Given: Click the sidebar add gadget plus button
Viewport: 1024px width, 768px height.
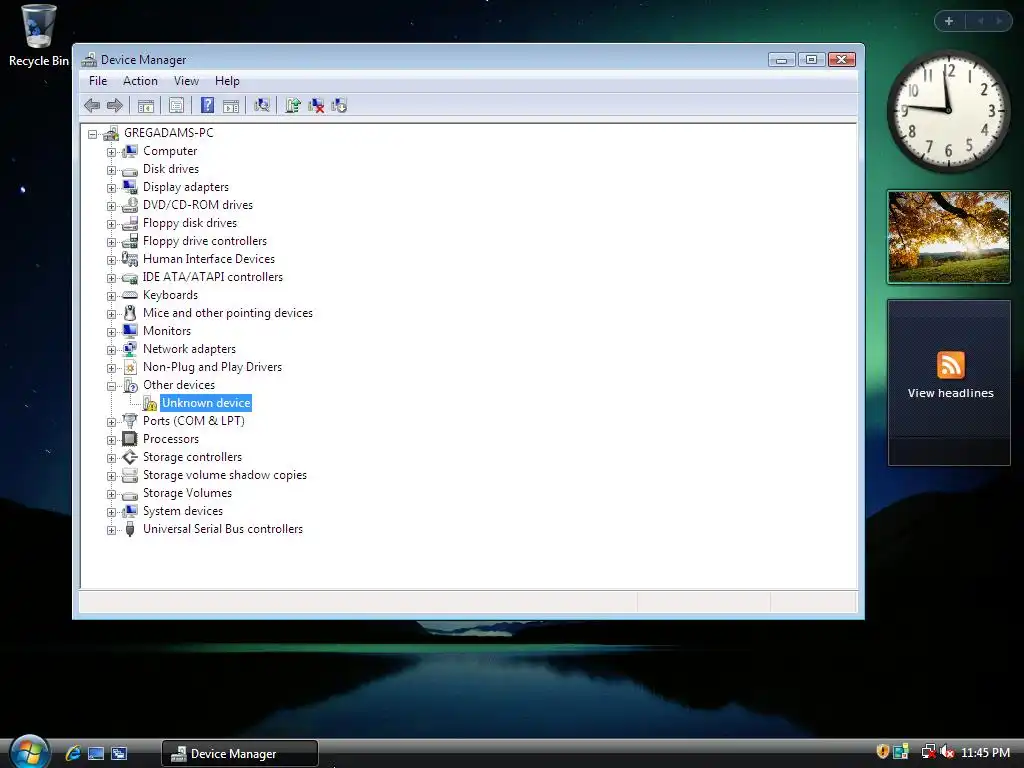Looking at the screenshot, I should pyautogui.click(x=949, y=21).
